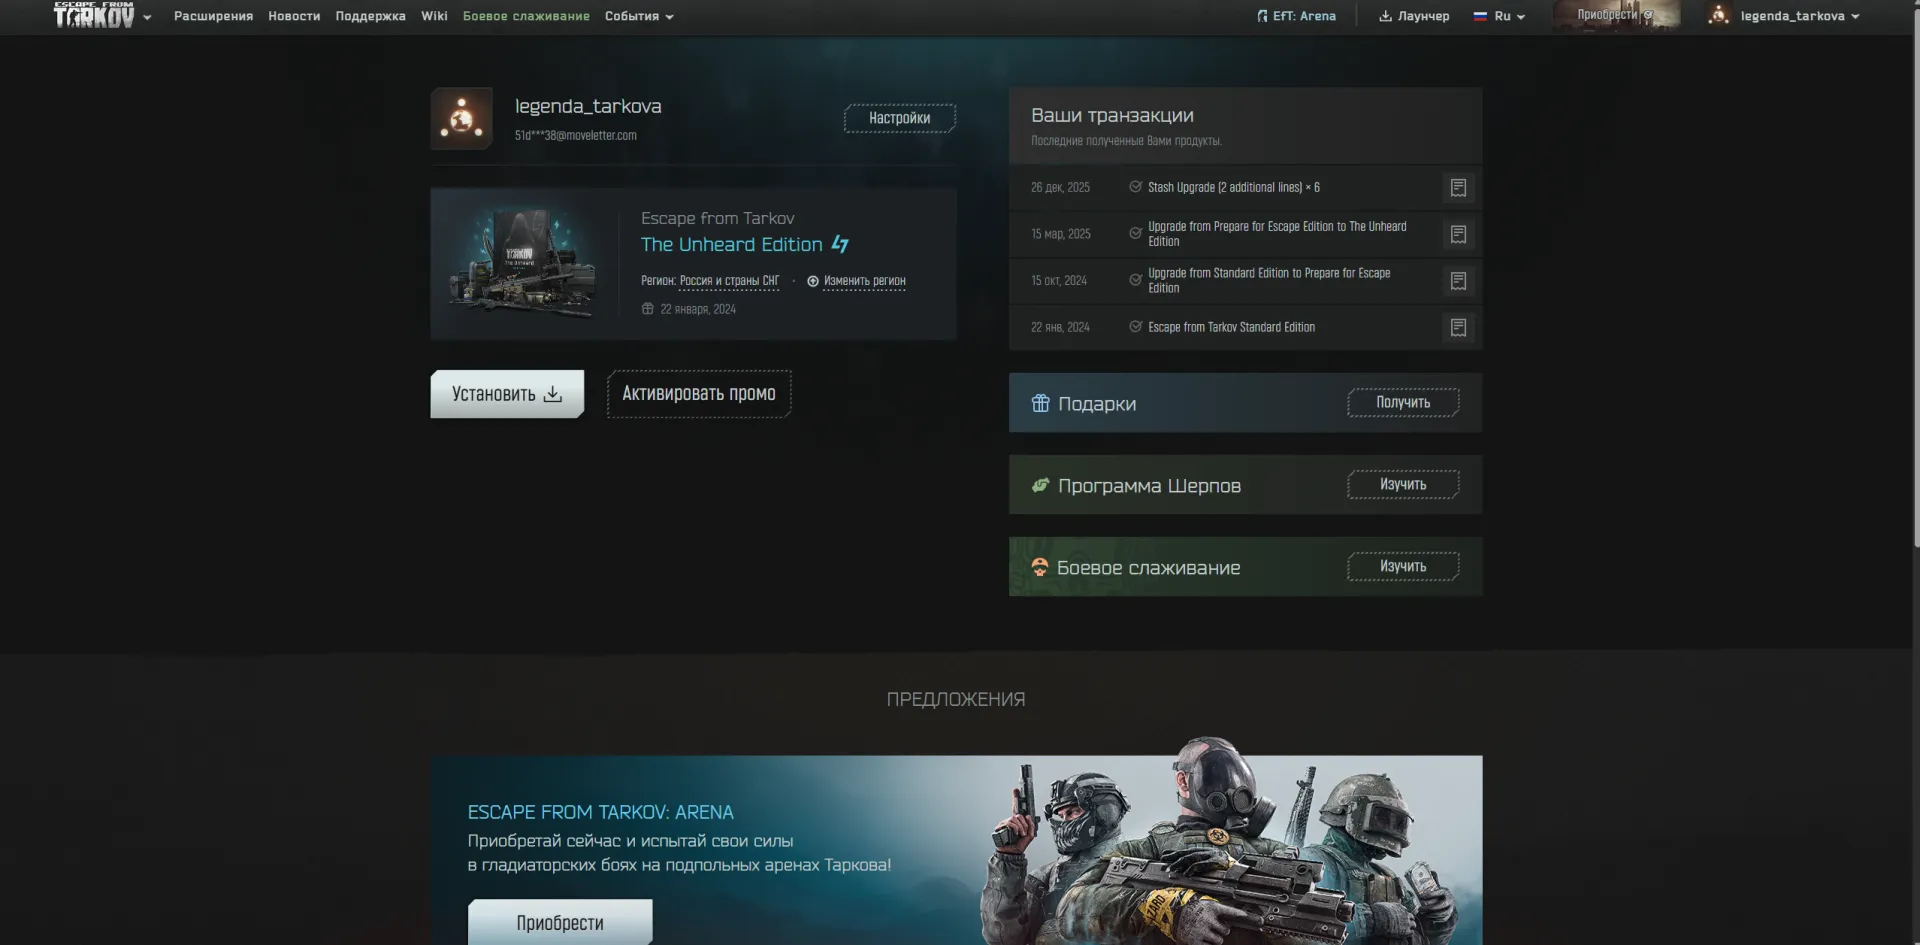Click the Лаунчер download link

(1414, 16)
